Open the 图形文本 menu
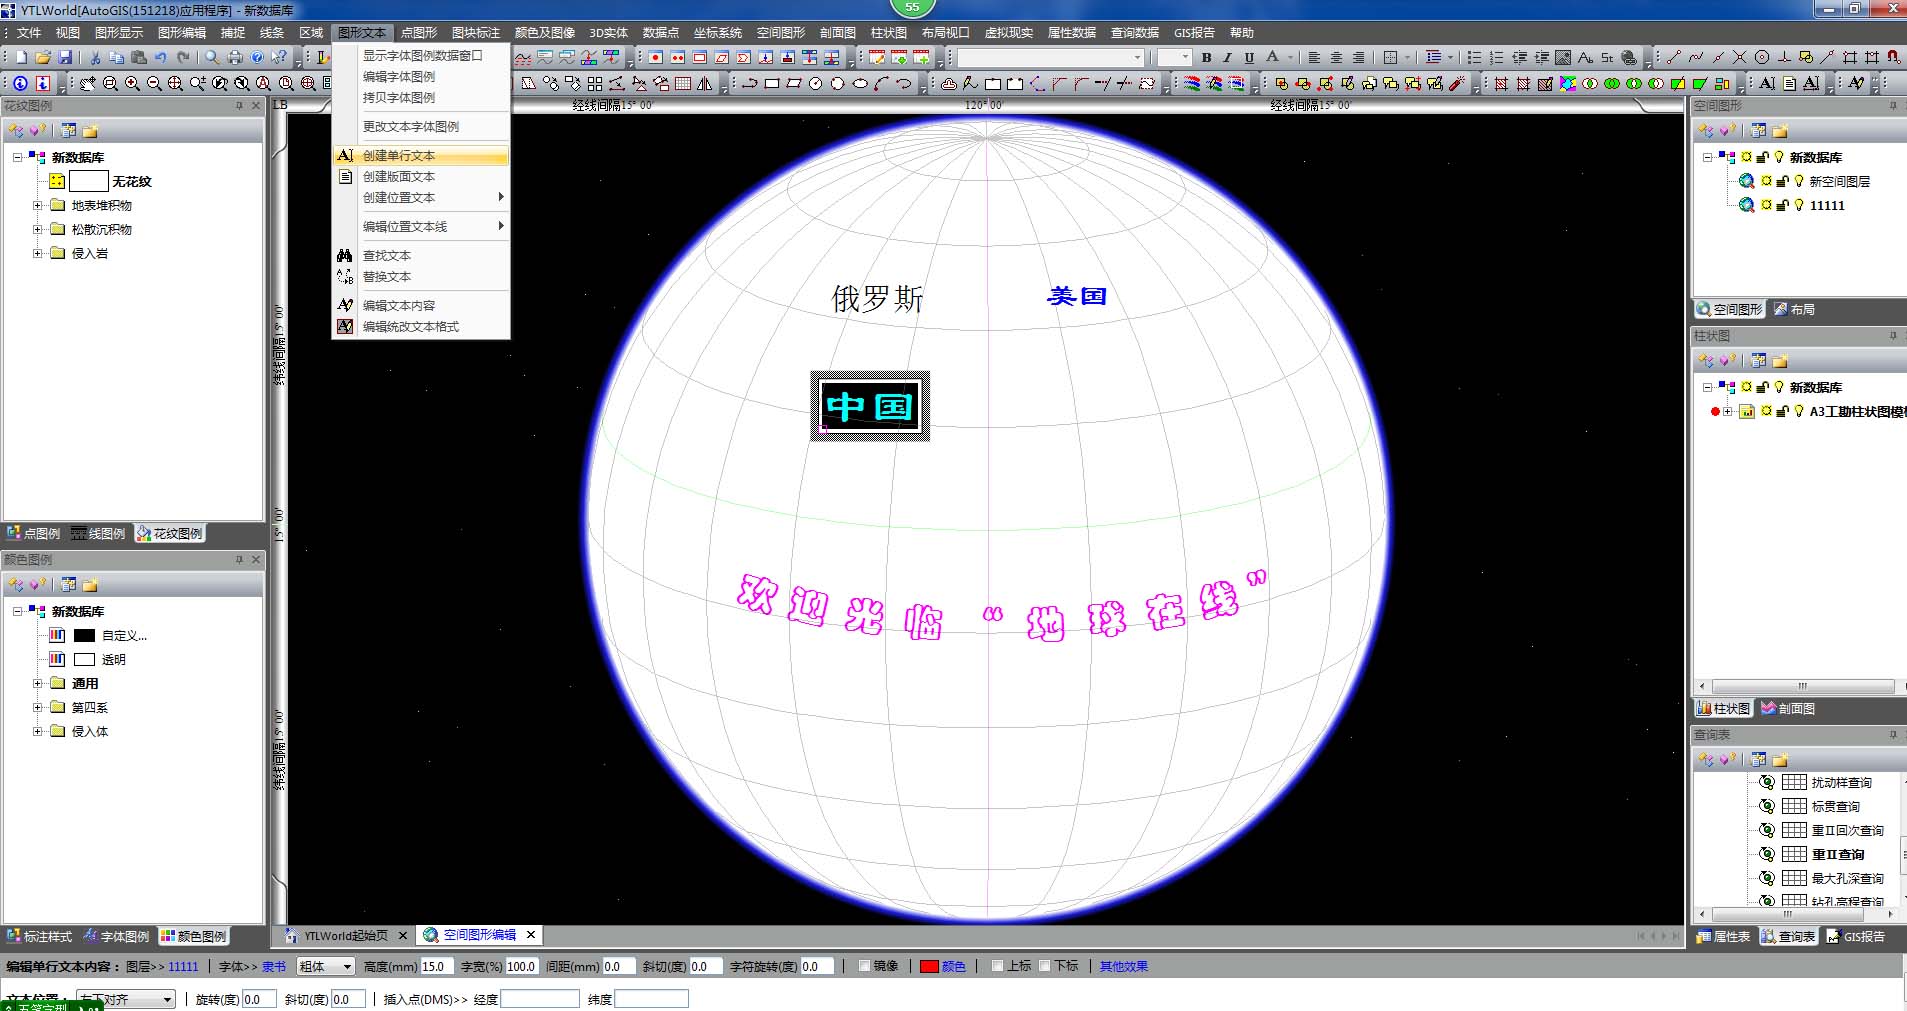1907x1011 pixels. pos(361,32)
